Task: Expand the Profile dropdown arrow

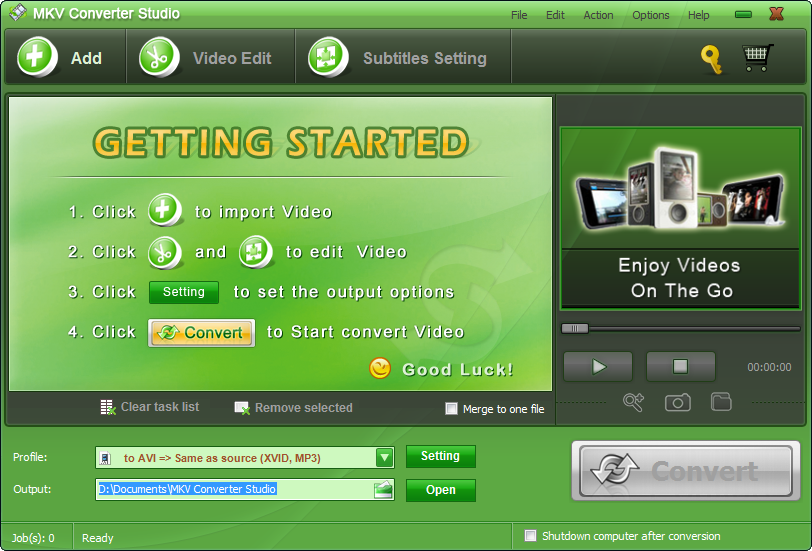Action: click(384, 457)
